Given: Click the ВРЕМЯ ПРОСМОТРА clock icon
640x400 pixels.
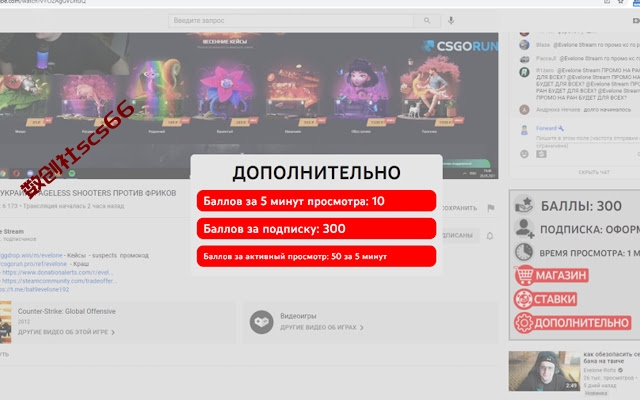Looking at the screenshot, I should pos(524,252).
